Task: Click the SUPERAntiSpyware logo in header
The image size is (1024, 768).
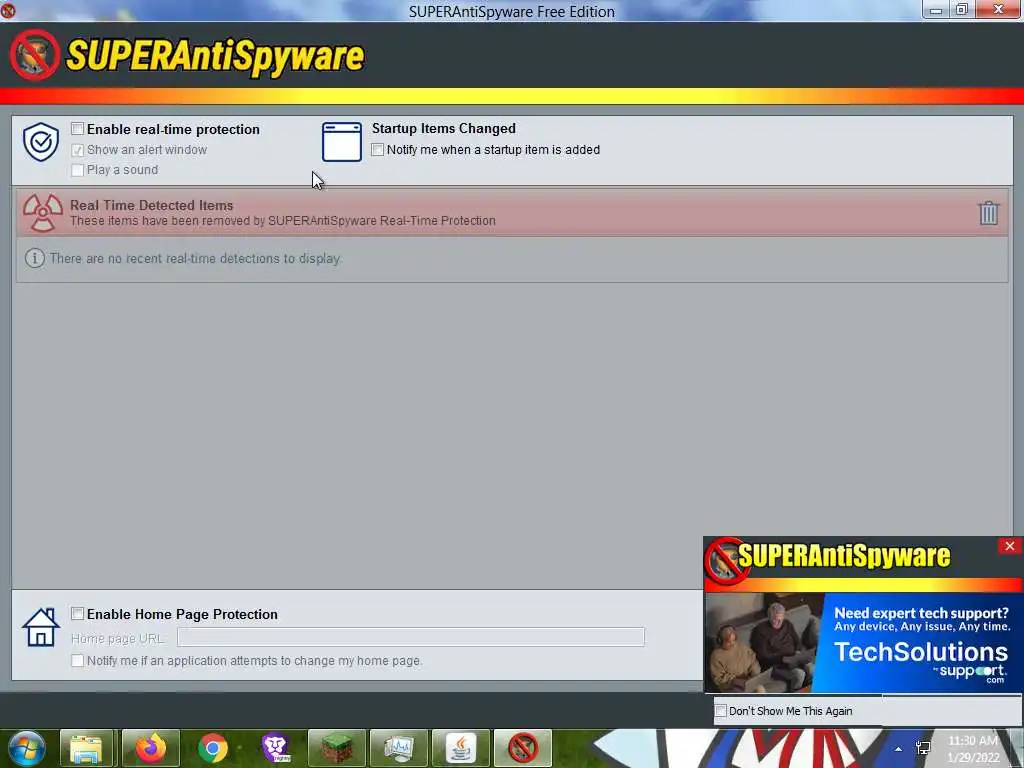Action: (187, 56)
